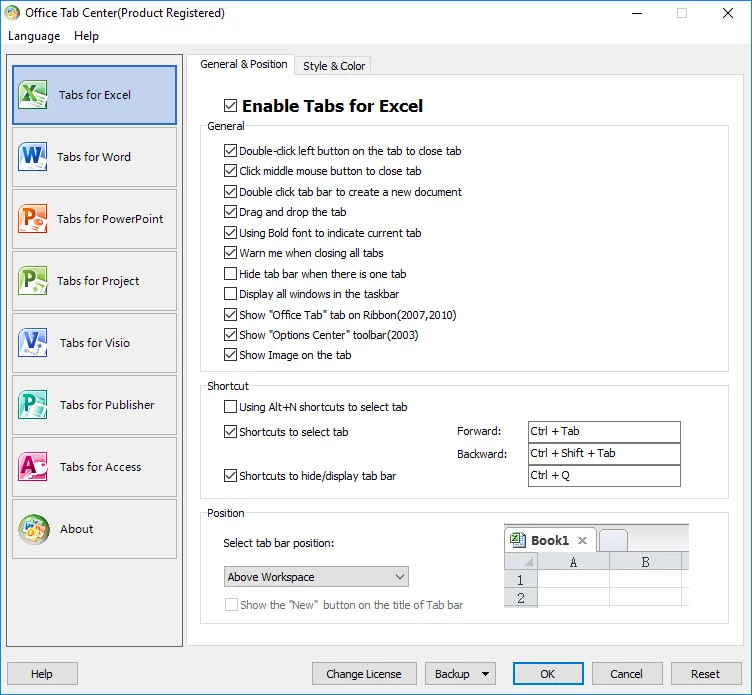The height and width of the screenshot is (695, 752).
Task: Select the Publisher icon in the sidebar
Action: tap(33, 404)
